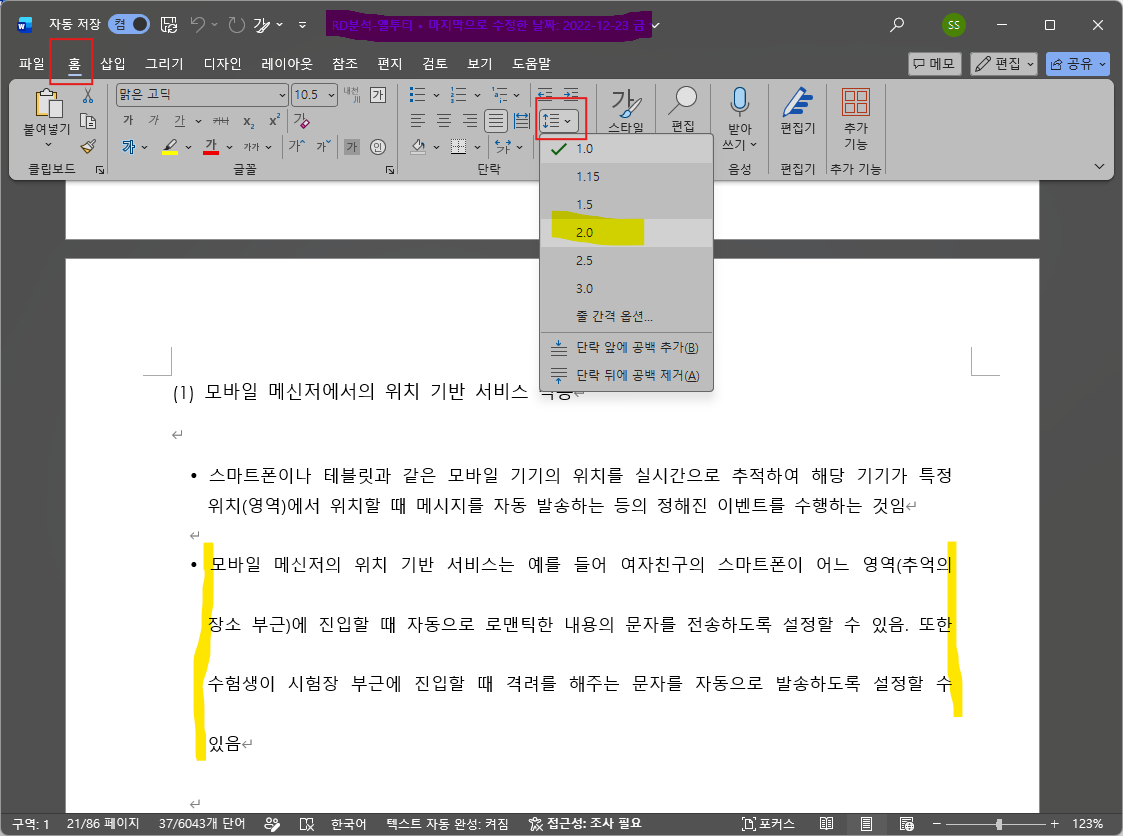The image size is (1123, 836).
Task: Apply strikethrough formatting
Action: pos(221,120)
